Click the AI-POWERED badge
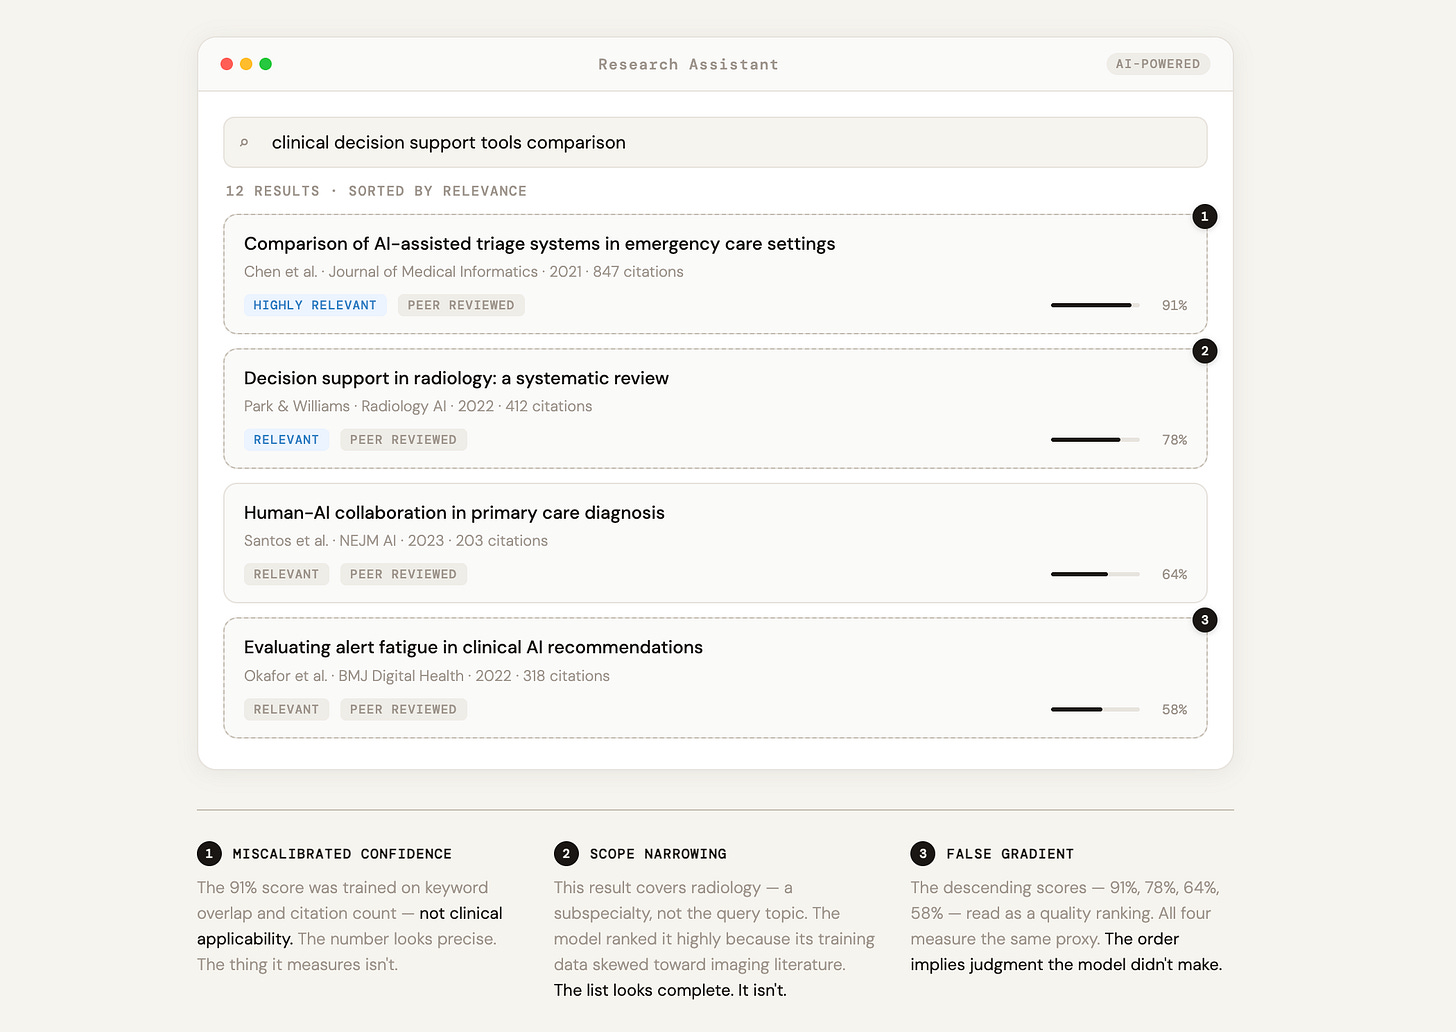Image resolution: width=1456 pixels, height=1032 pixels. 1158,64
